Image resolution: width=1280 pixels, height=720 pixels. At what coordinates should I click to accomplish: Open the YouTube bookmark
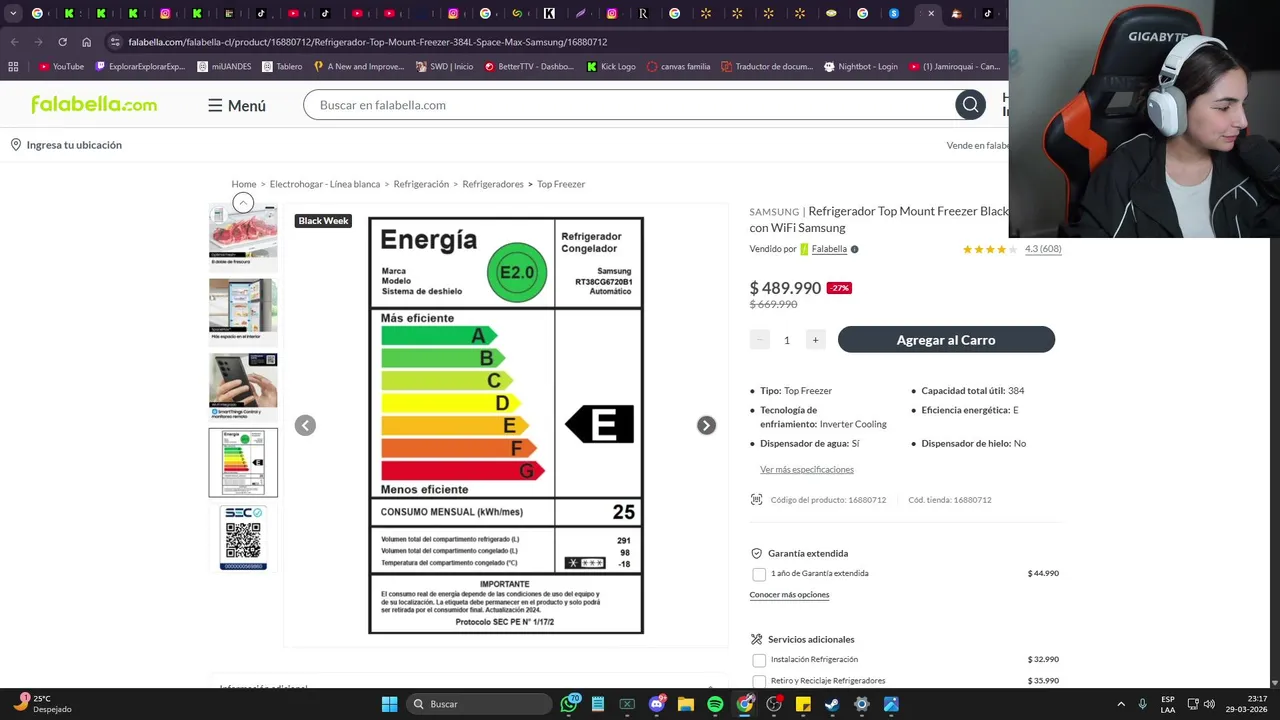[61, 67]
